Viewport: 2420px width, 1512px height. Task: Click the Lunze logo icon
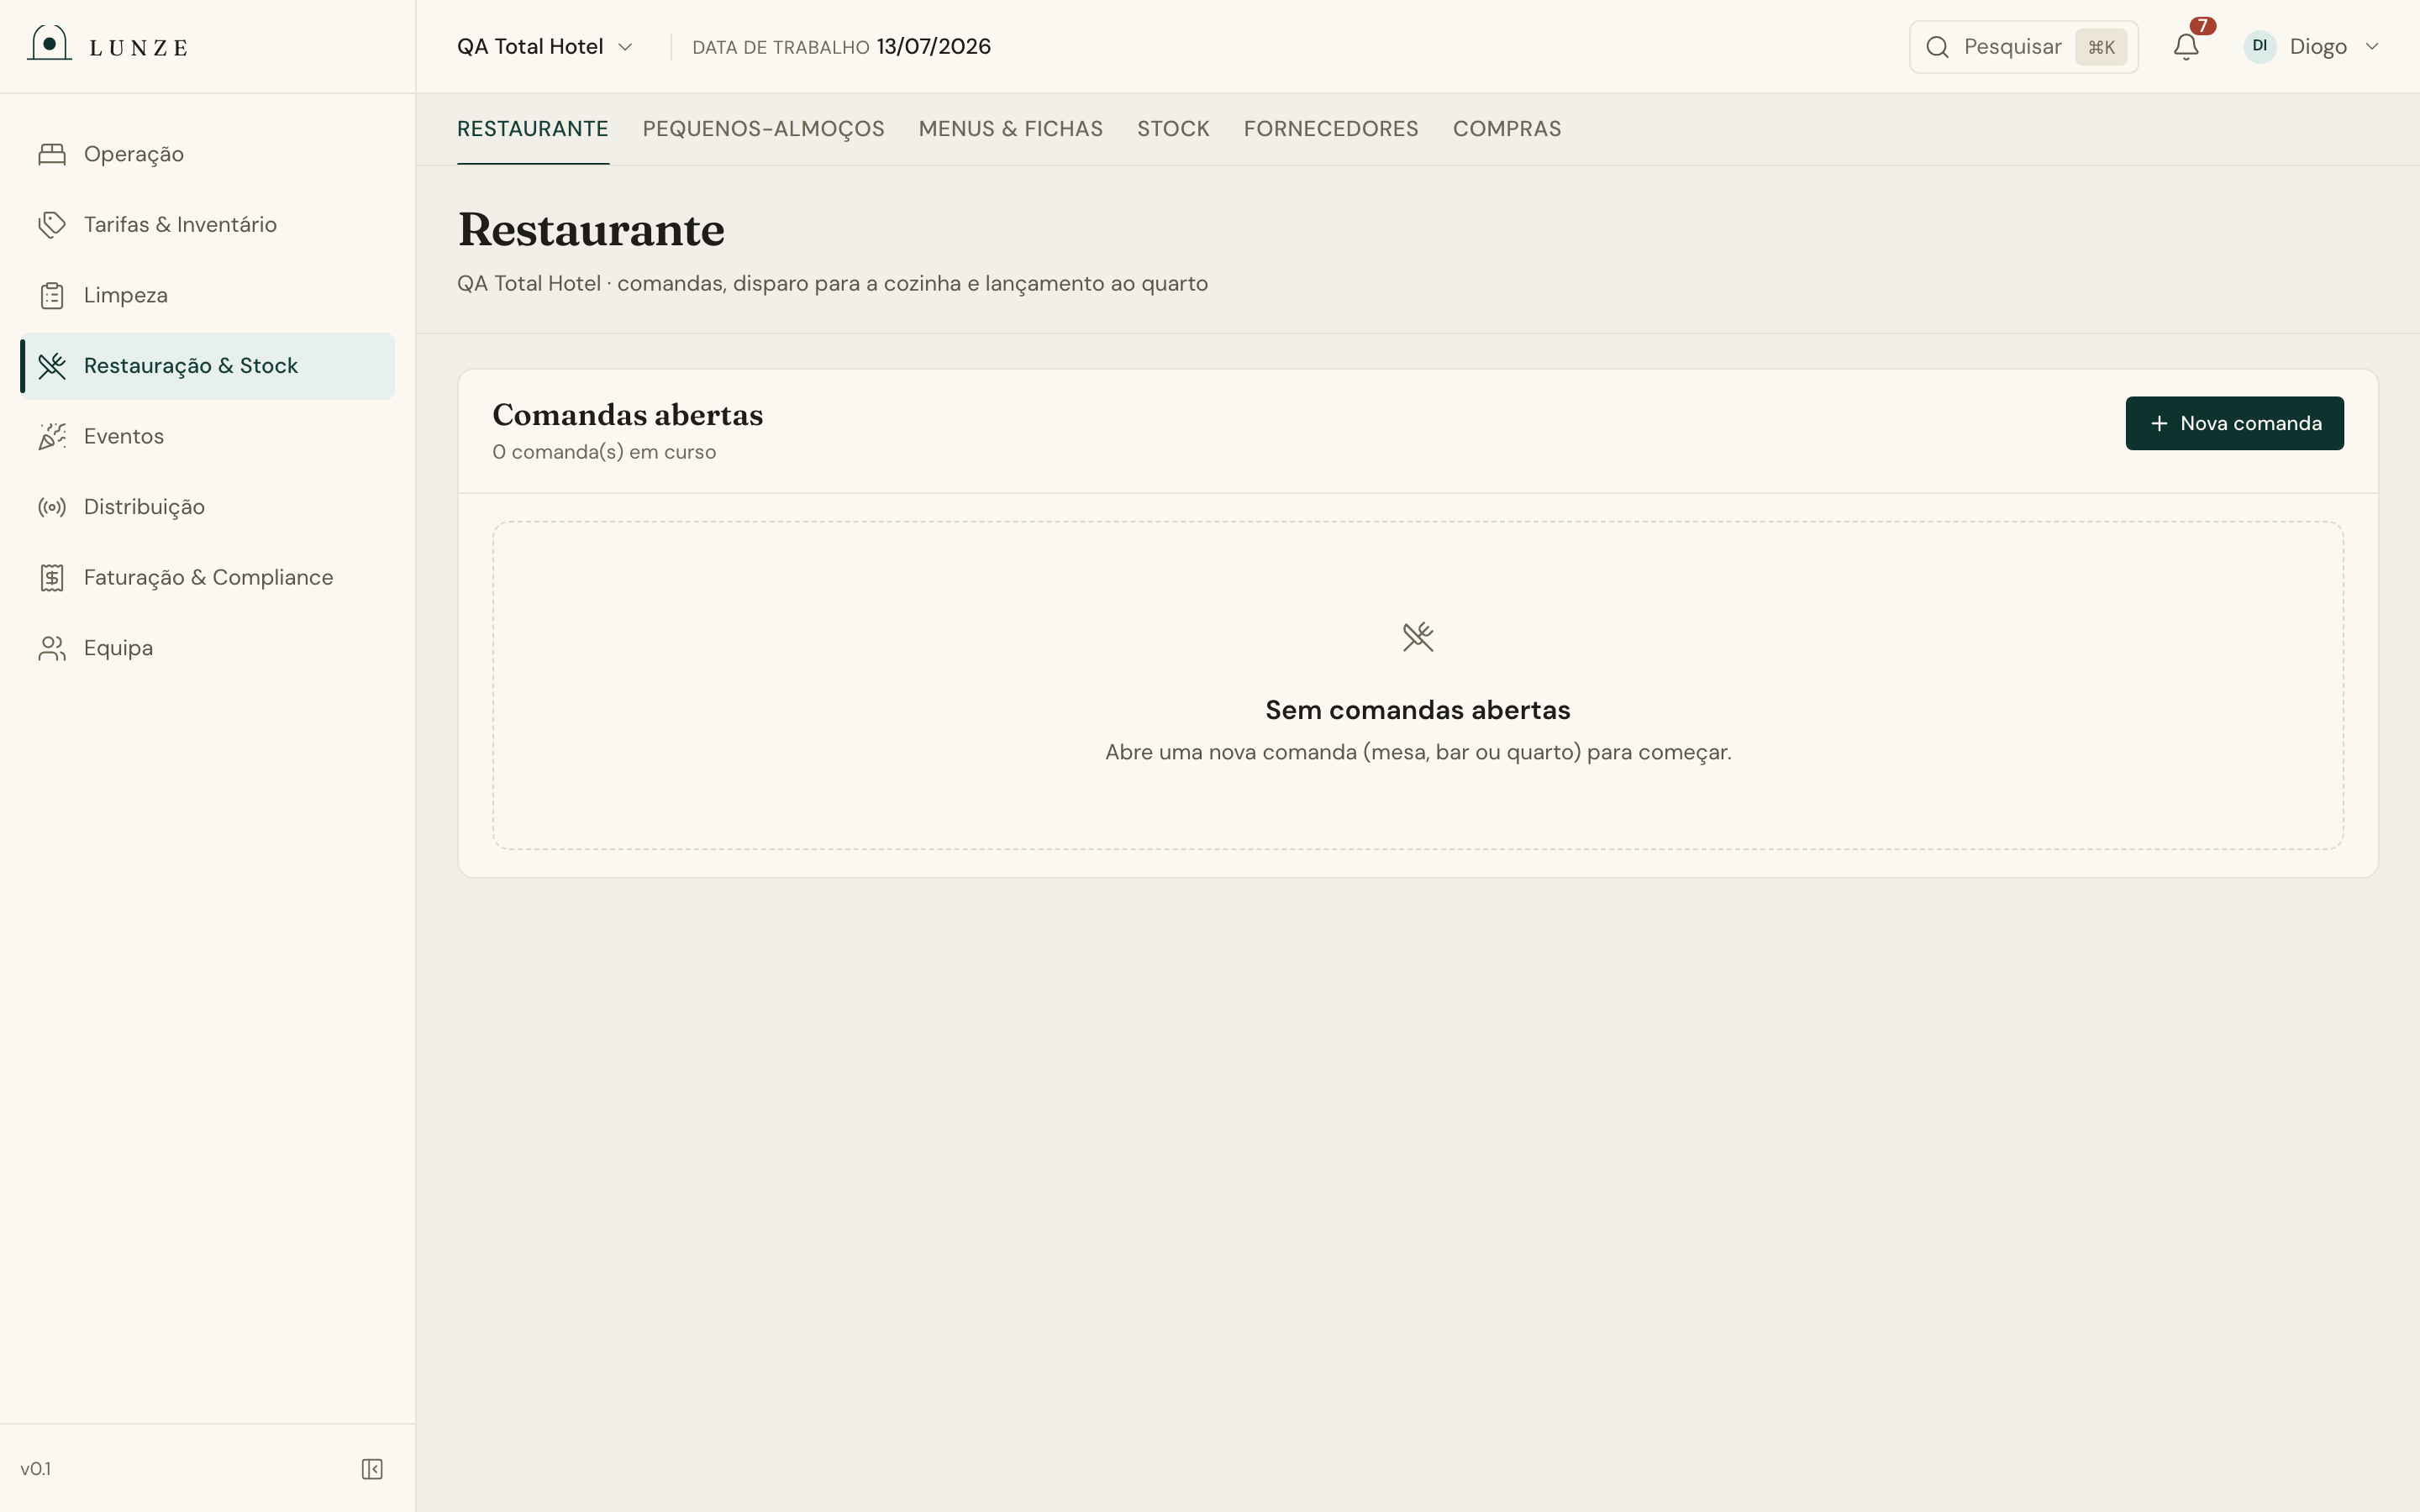click(49, 43)
